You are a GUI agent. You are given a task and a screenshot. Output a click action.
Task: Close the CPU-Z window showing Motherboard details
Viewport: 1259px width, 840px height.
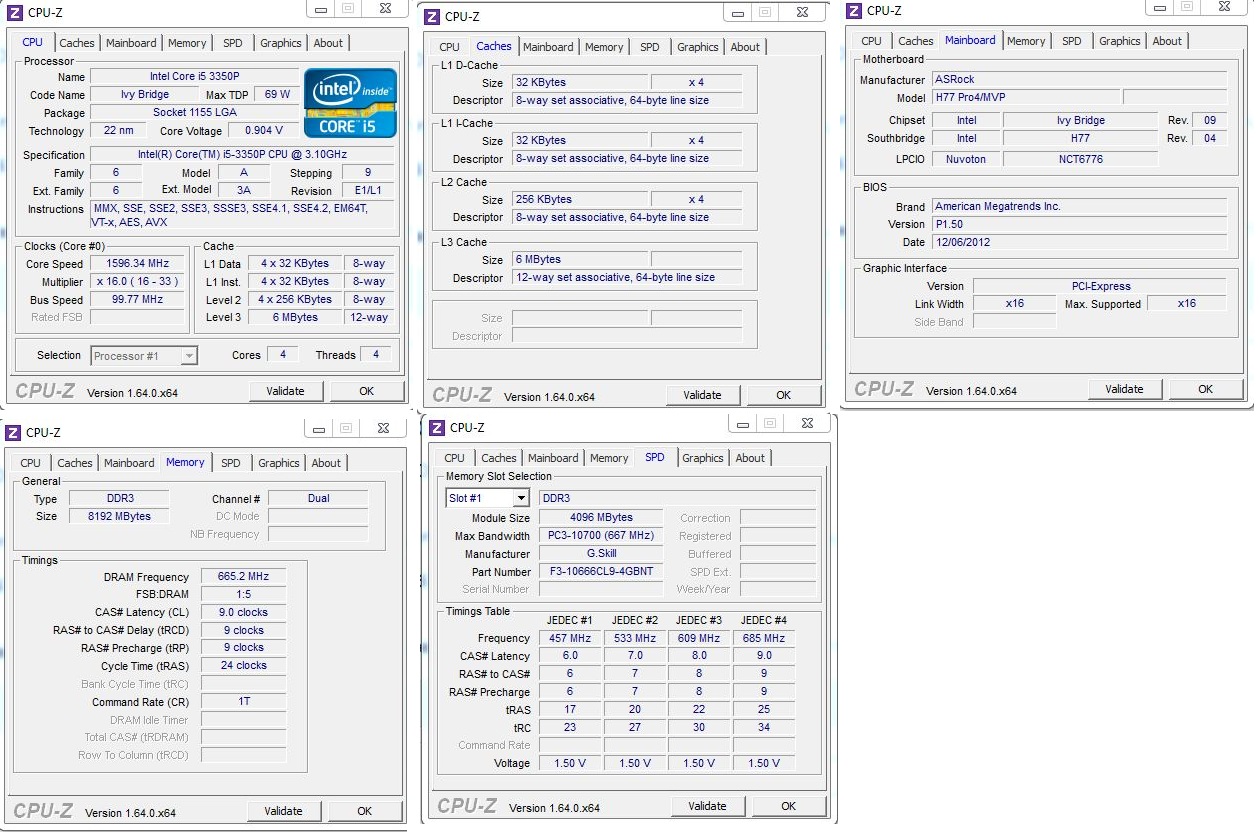pos(1224,7)
